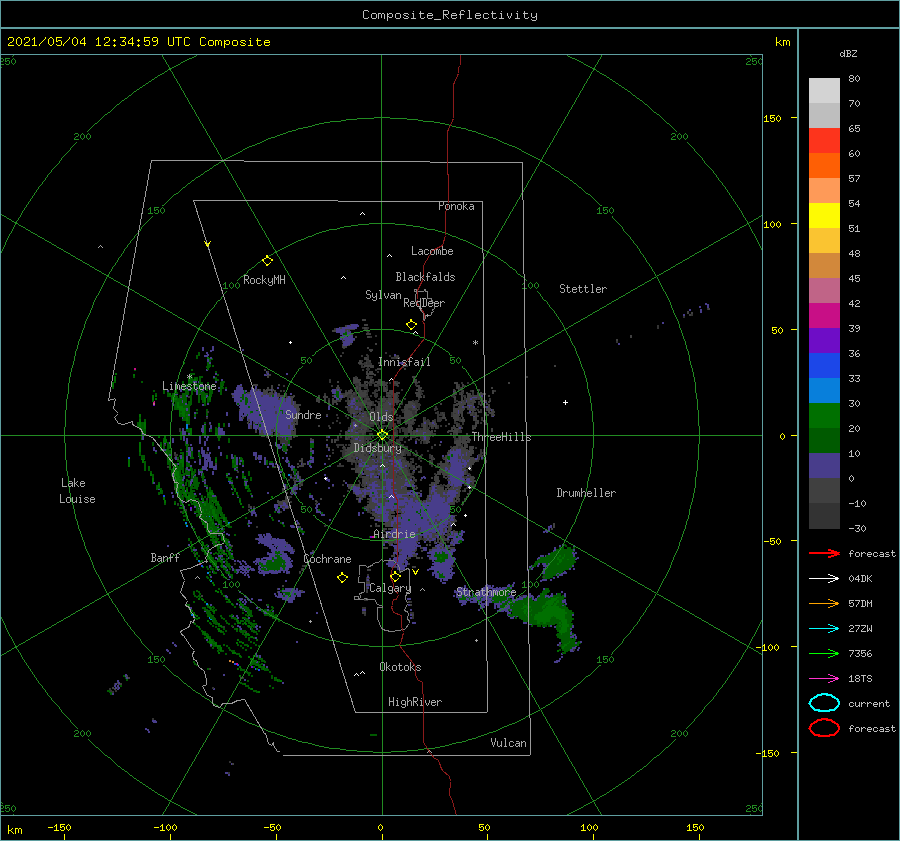Click the Calgary city label
The width and height of the screenshot is (900, 841).
(390, 588)
